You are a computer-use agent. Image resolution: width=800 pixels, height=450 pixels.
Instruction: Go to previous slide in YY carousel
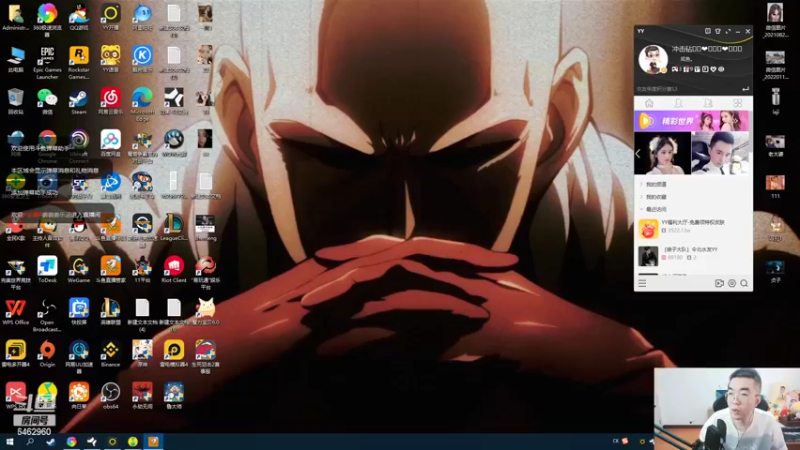pos(638,153)
